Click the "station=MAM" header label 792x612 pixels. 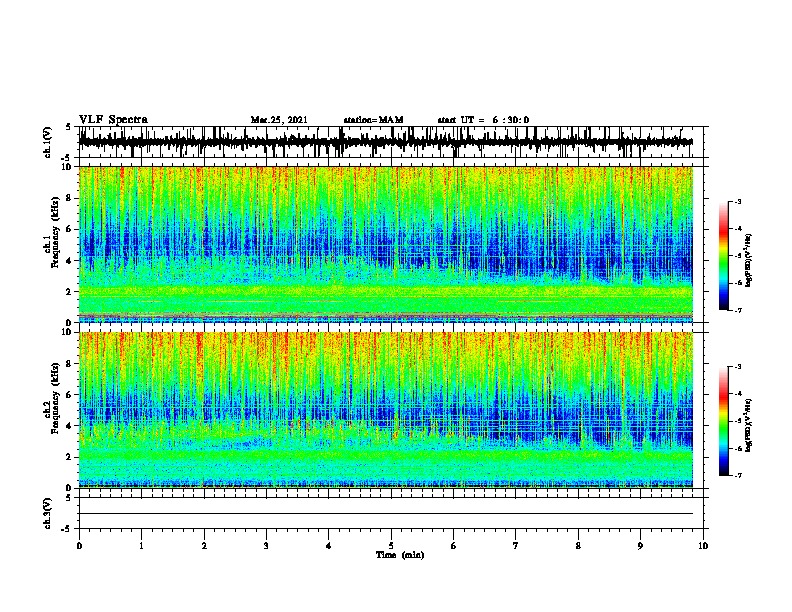coord(373,120)
